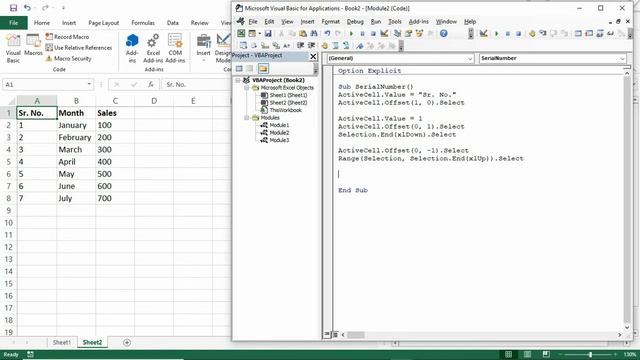The height and width of the screenshot is (360, 640).
Task: Collapse Microsoft Excel Objects folder
Action: [x=246, y=88]
